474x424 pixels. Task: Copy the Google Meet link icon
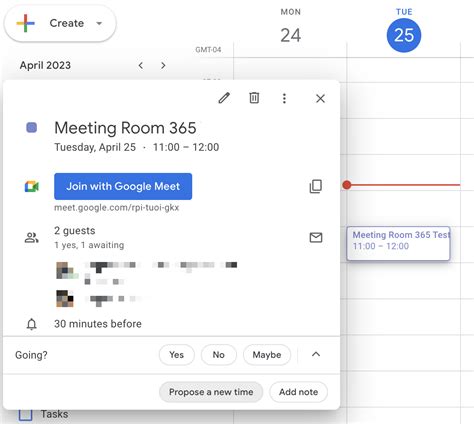316,186
